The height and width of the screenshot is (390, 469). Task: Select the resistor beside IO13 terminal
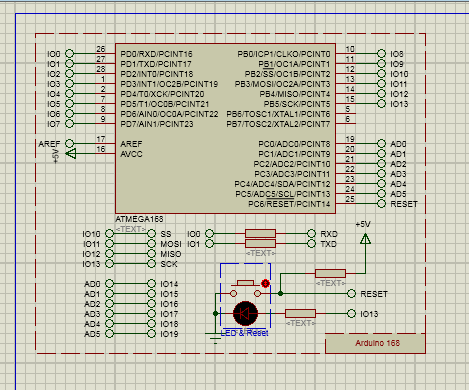tap(300, 313)
